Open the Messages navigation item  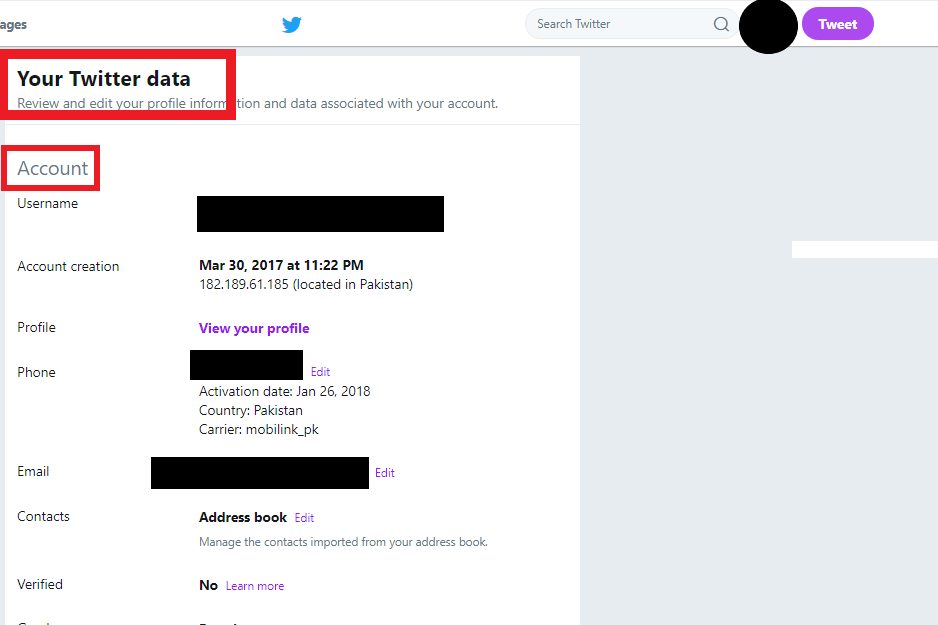tap(14, 25)
